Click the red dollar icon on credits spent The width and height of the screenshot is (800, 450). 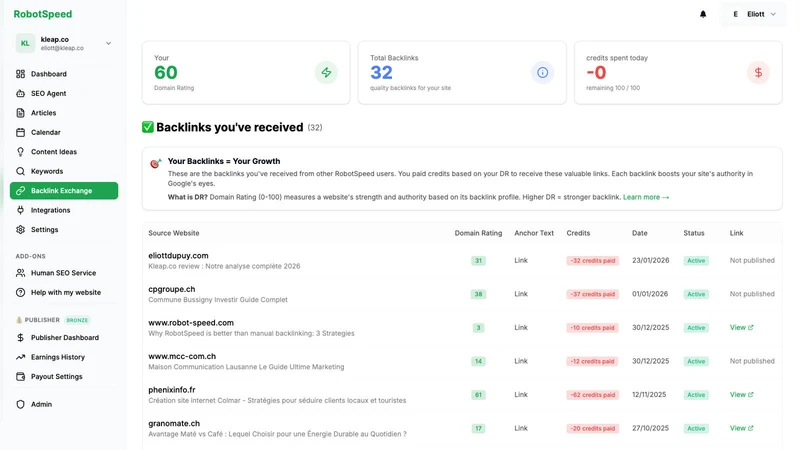(x=758, y=72)
